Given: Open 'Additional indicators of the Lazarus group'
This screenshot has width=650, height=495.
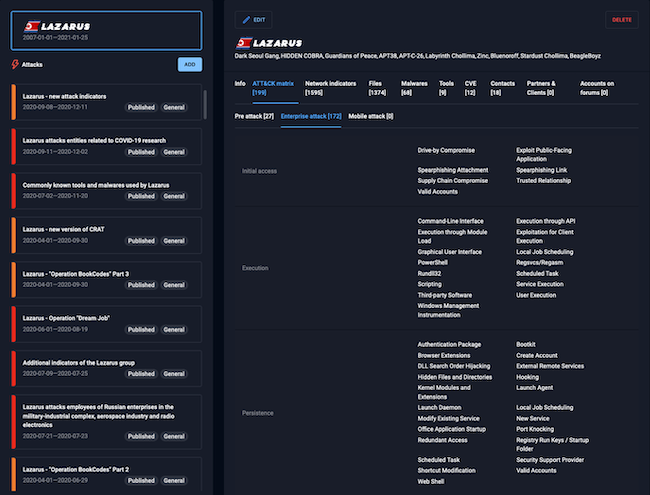Looking at the screenshot, I should [x=108, y=368].
